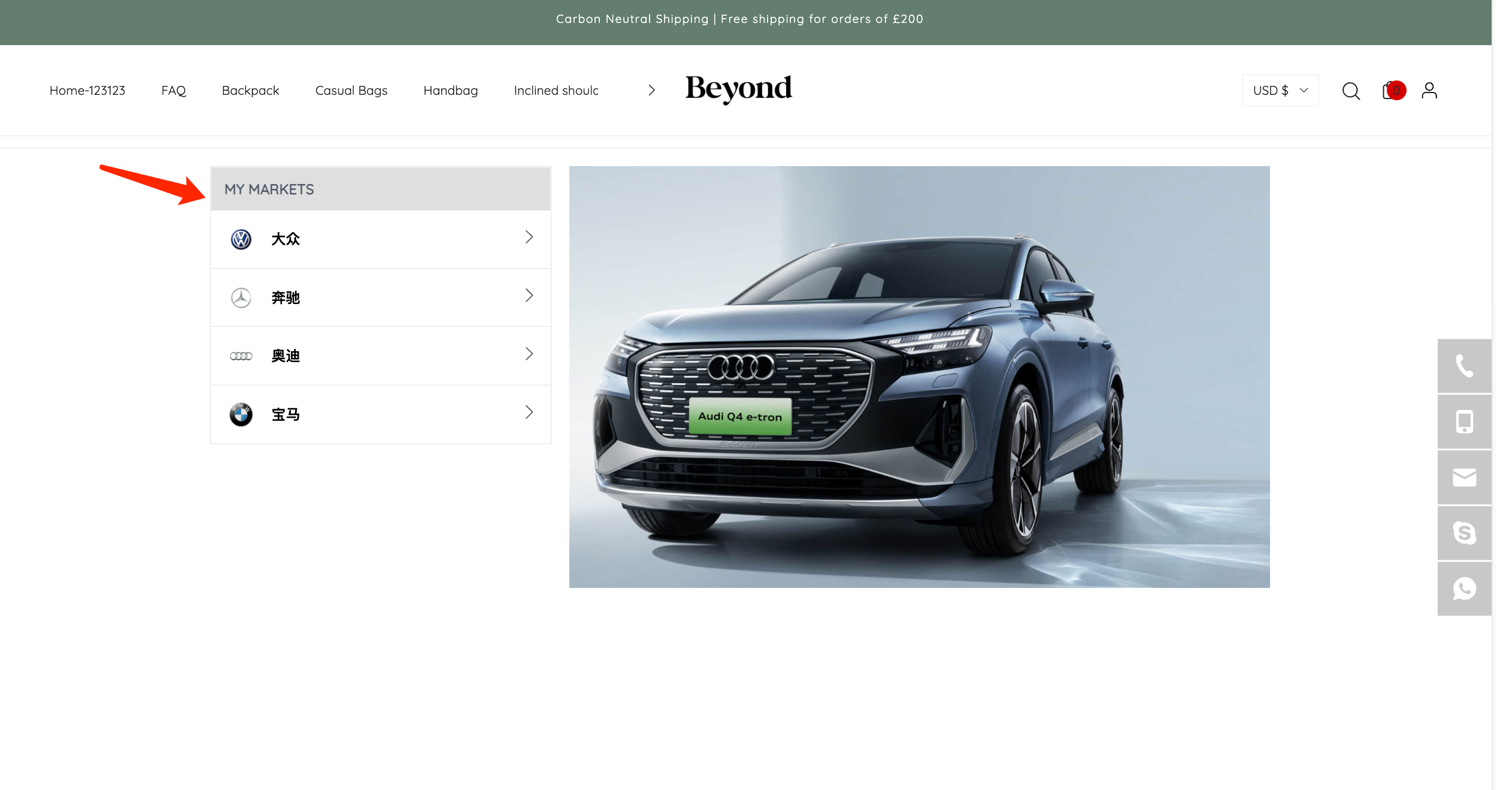
Task: Open the email envelope floating icon
Action: (1464, 478)
